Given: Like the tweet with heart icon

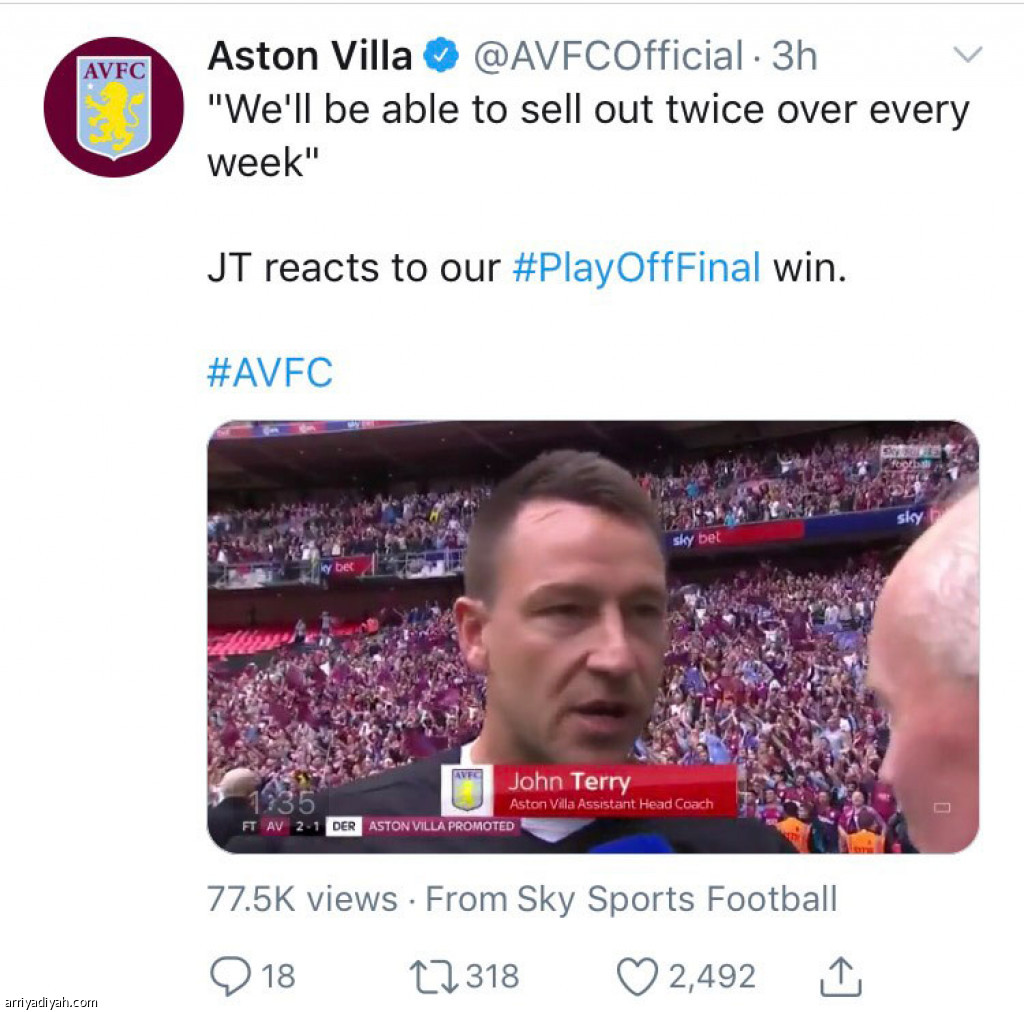Looking at the screenshot, I should click(x=637, y=977).
